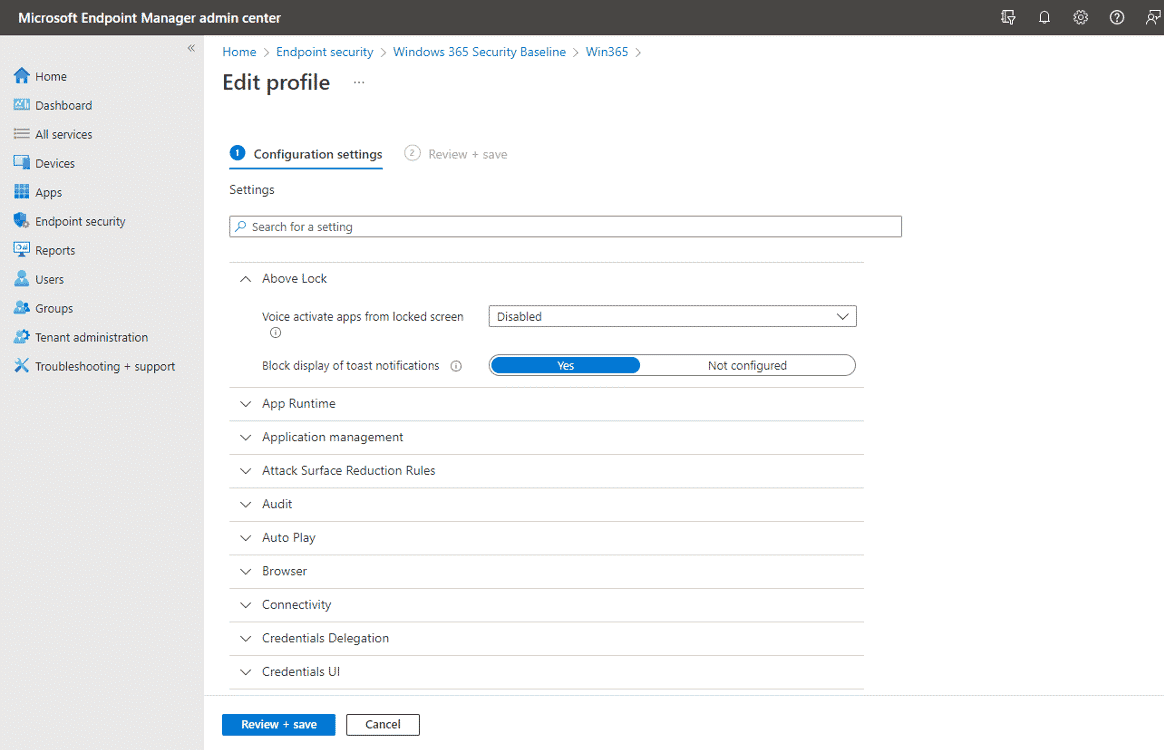The height and width of the screenshot is (750, 1164).
Task: Select the Configuration settings step tab
Action: 306,154
